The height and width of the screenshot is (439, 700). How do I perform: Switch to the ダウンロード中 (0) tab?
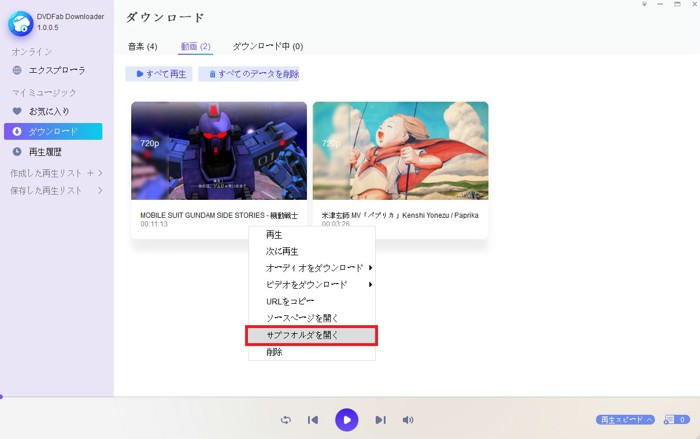coord(267,46)
